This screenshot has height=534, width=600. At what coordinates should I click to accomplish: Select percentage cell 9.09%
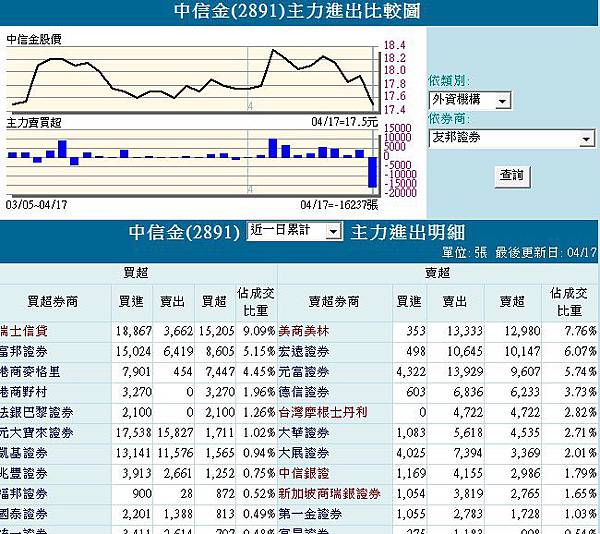(x=259, y=331)
